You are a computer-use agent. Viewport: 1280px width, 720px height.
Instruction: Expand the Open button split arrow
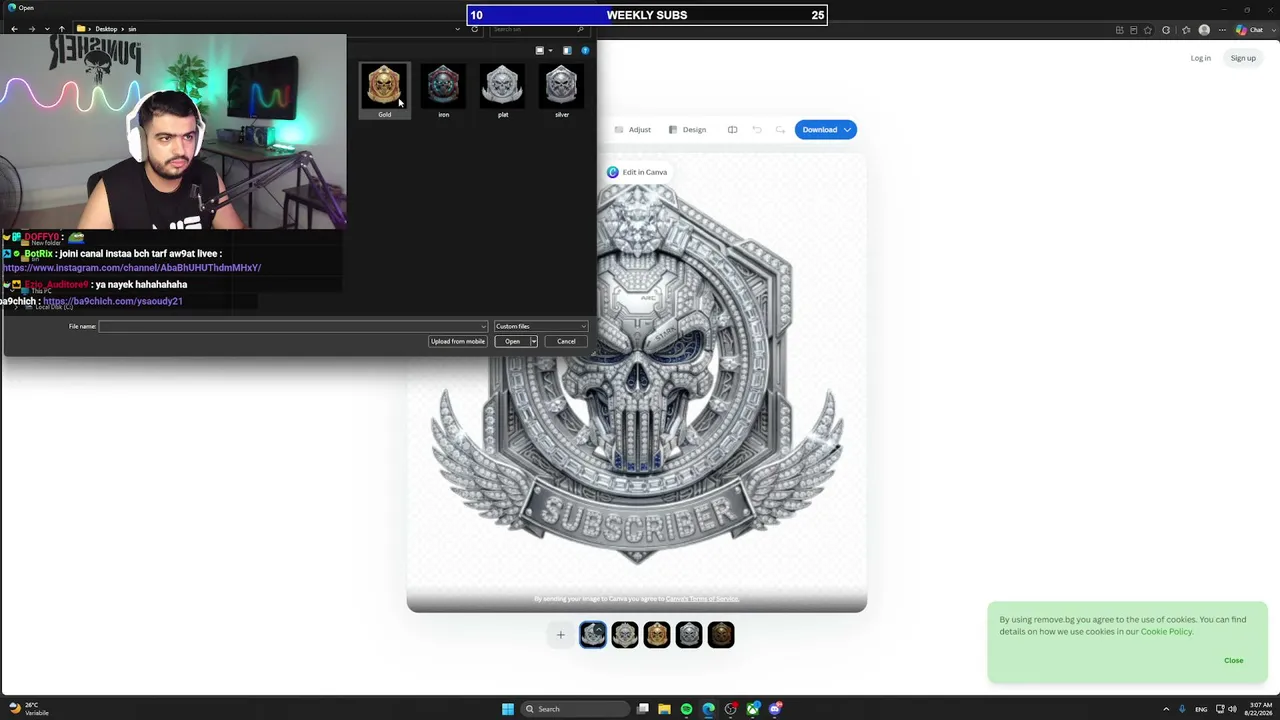[x=533, y=341]
